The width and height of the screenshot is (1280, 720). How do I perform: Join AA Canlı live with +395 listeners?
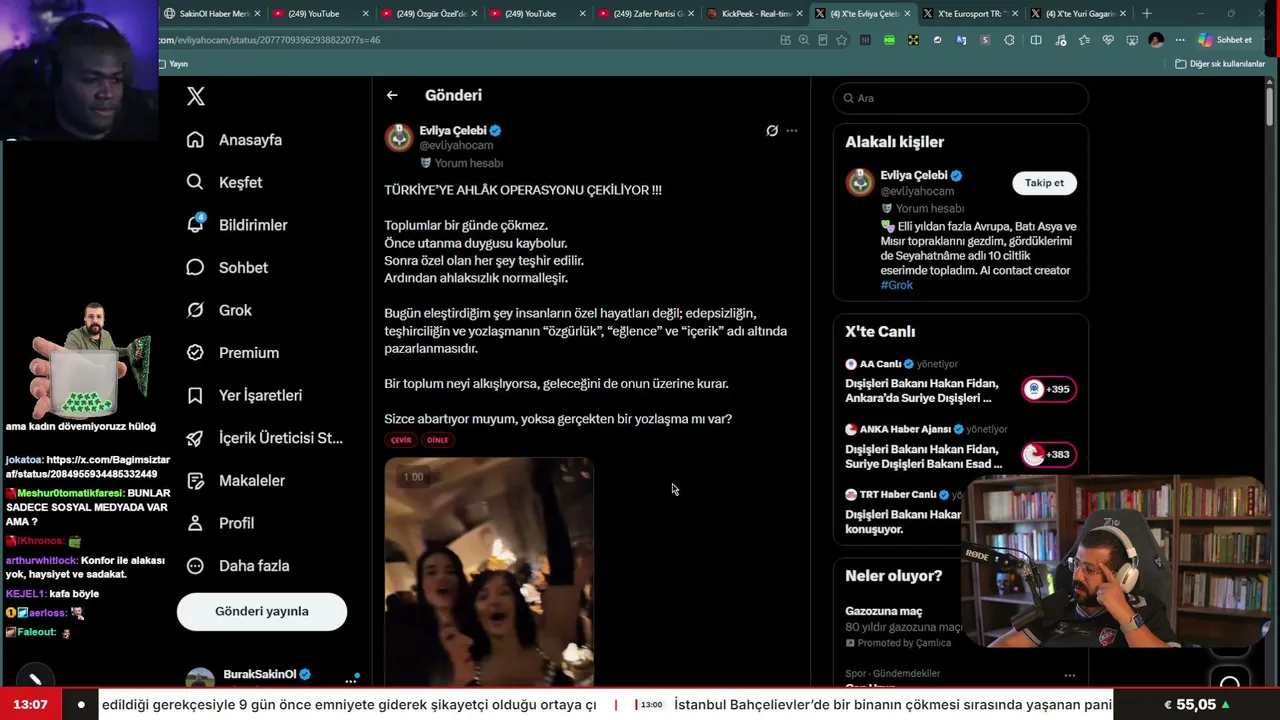pos(1049,389)
